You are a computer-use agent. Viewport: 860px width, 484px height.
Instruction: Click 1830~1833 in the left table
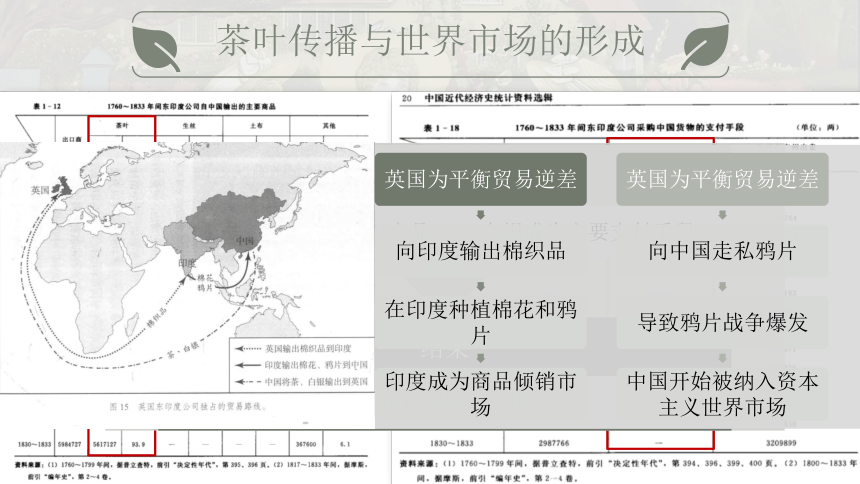[34, 444]
